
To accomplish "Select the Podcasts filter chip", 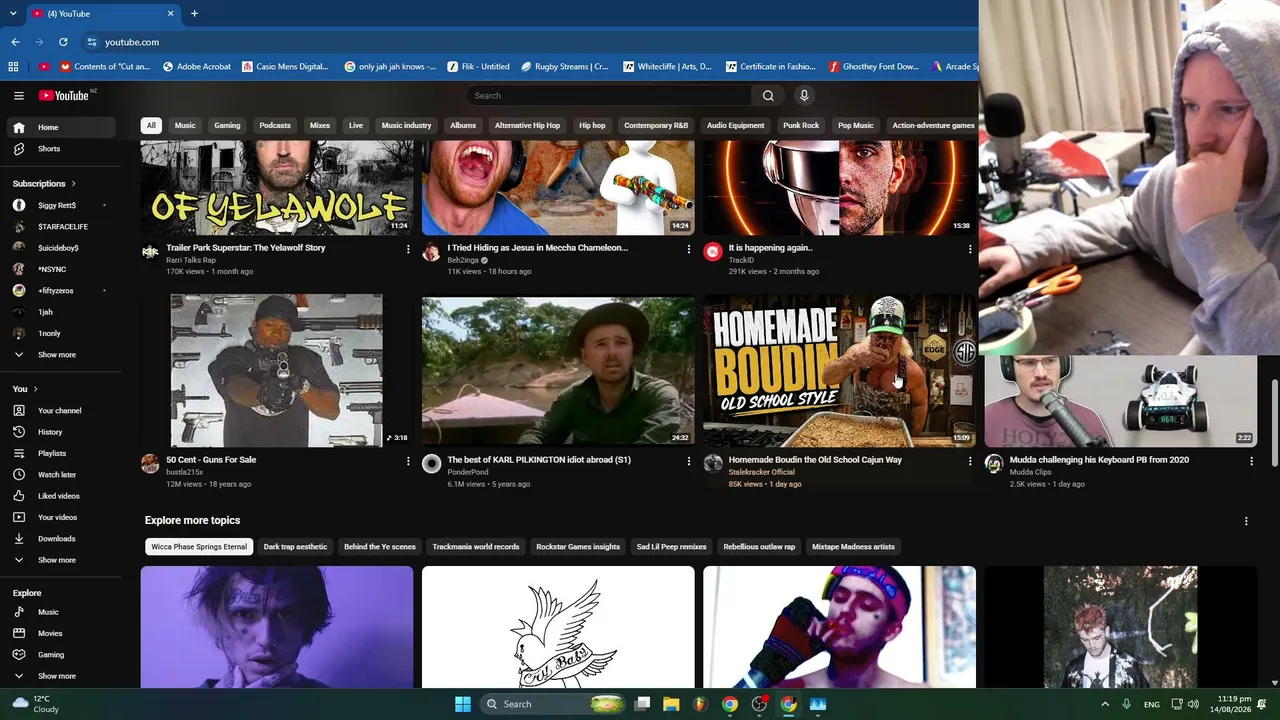I will (275, 125).
